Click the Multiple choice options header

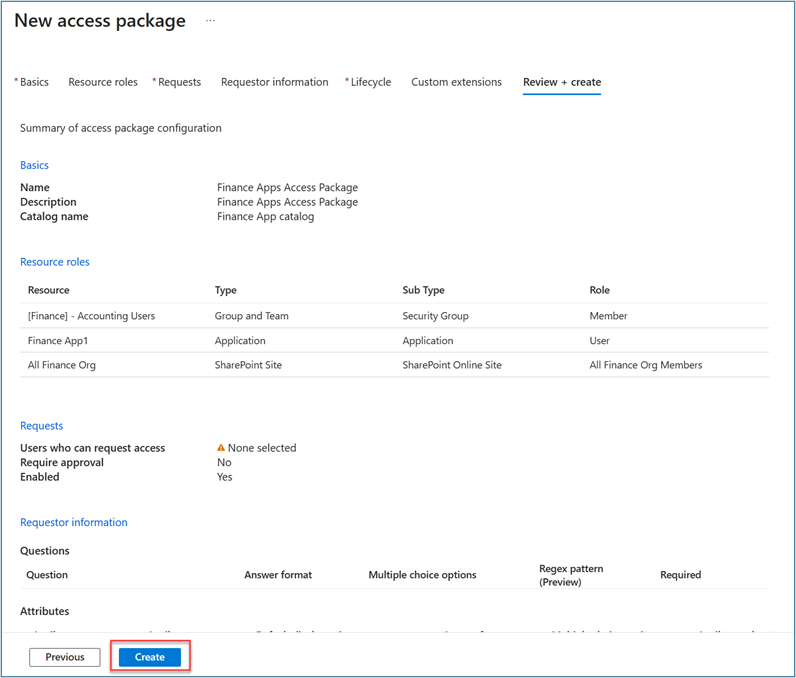click(422, 575)
